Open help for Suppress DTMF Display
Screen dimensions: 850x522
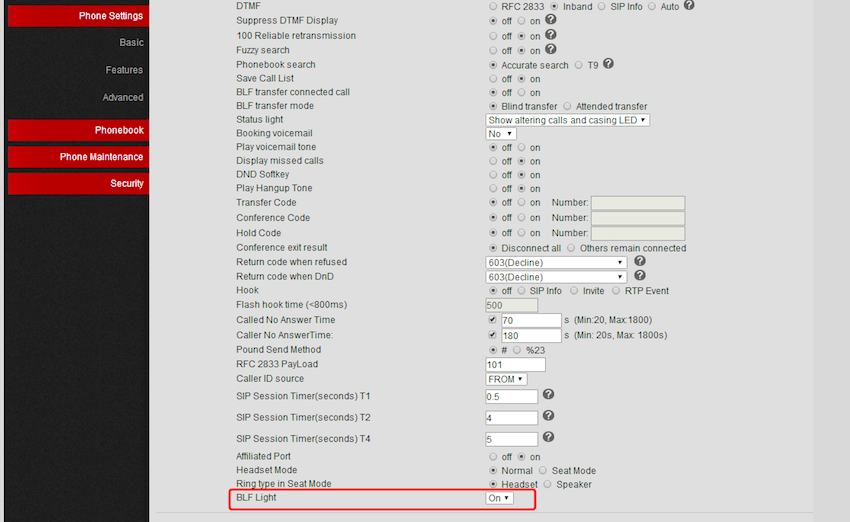click(551, 20)
